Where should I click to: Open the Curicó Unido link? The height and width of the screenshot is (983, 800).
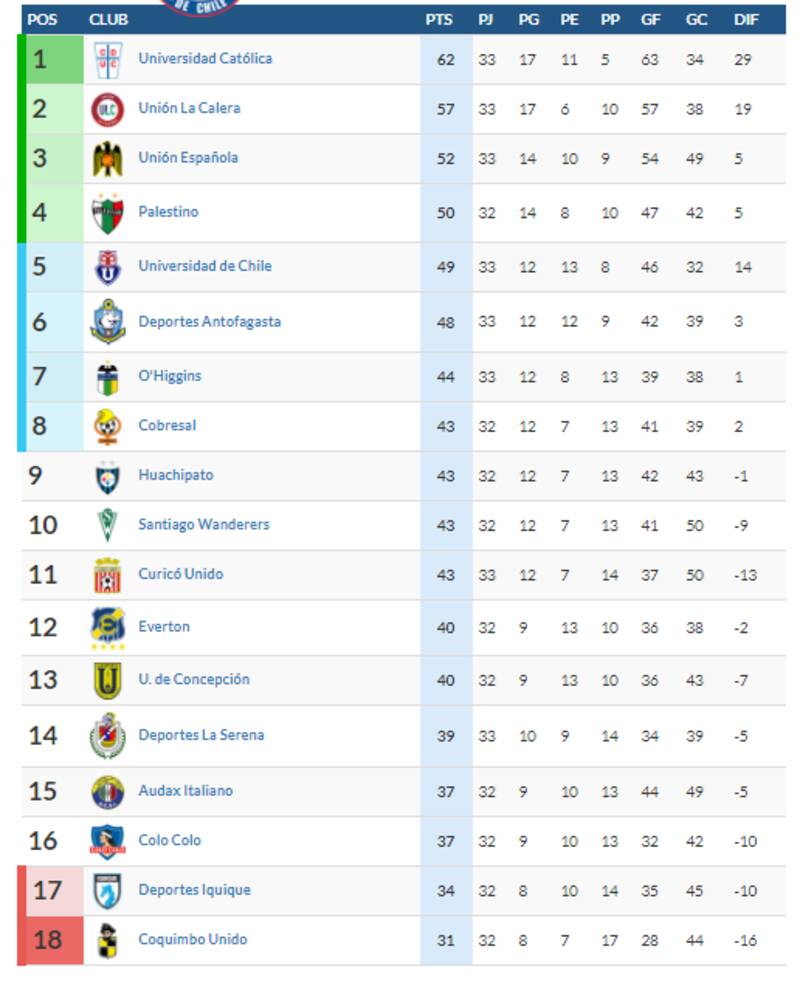click(180, 574)
